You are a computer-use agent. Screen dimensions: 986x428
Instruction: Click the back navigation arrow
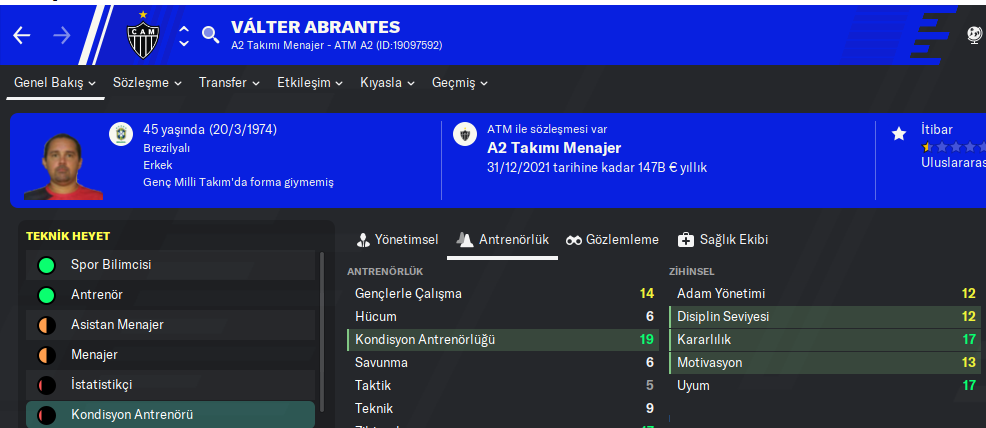(x=22, y=35)
